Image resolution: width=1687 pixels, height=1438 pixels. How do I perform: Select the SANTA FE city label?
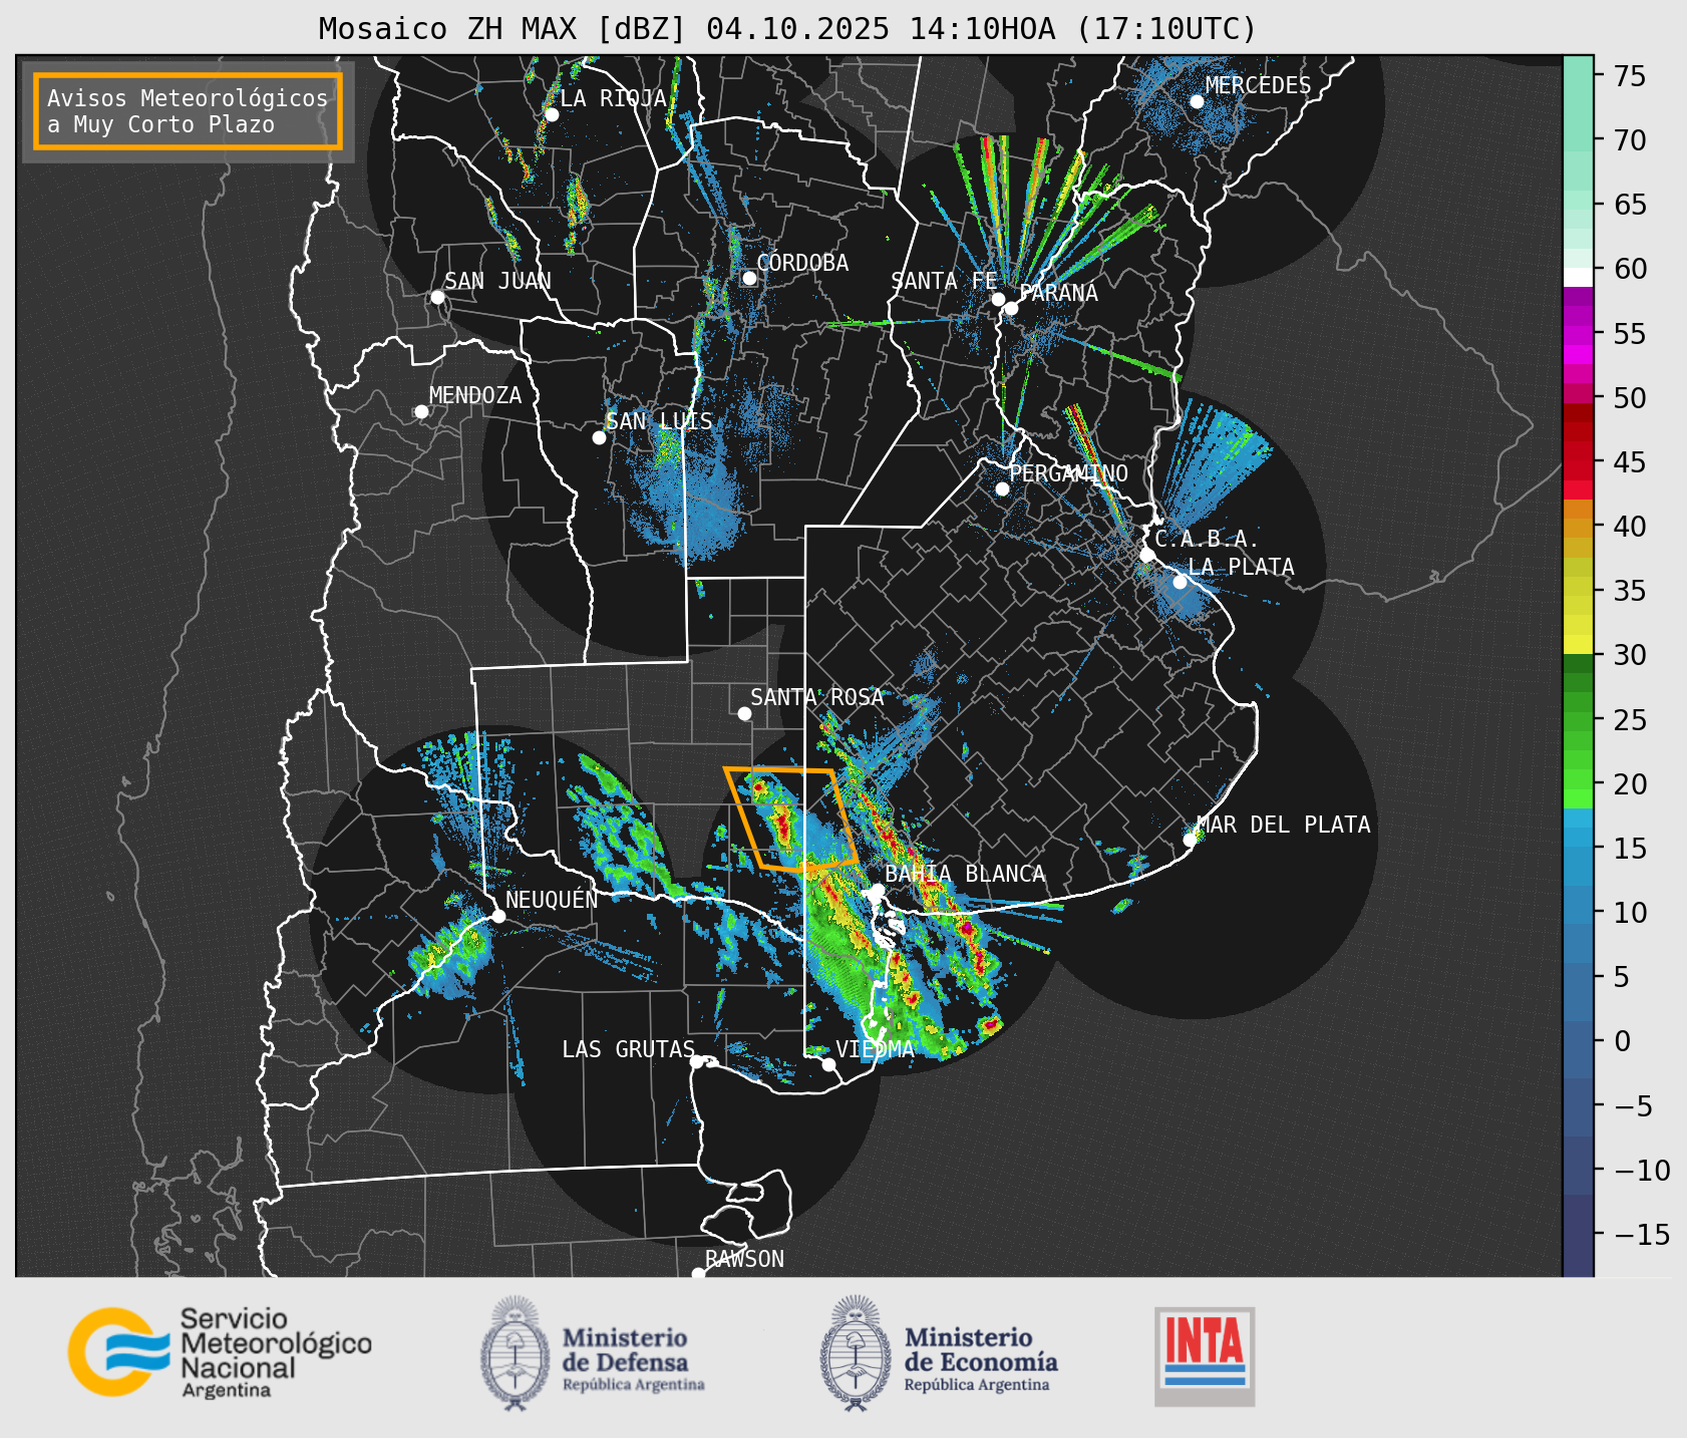(x=944, y=281)
